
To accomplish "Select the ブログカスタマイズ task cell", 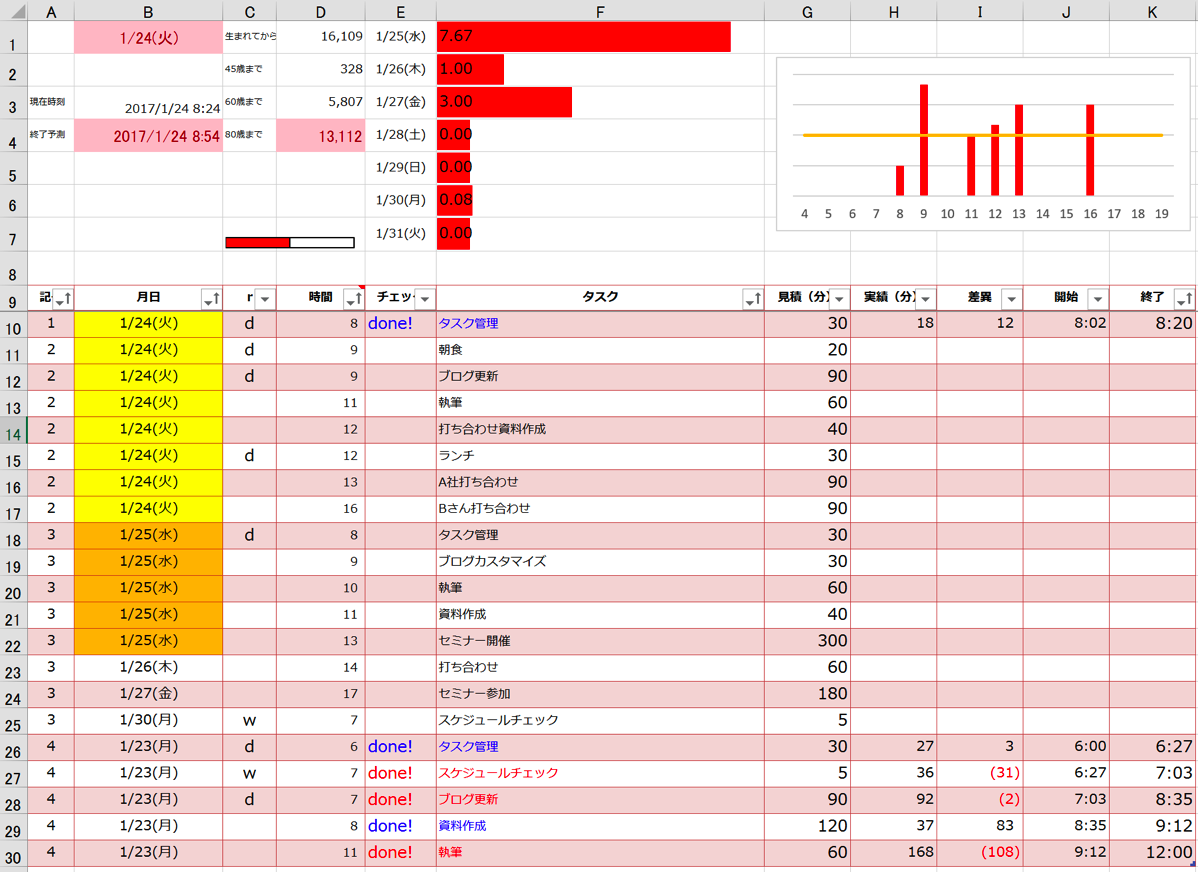I will 601,562.
